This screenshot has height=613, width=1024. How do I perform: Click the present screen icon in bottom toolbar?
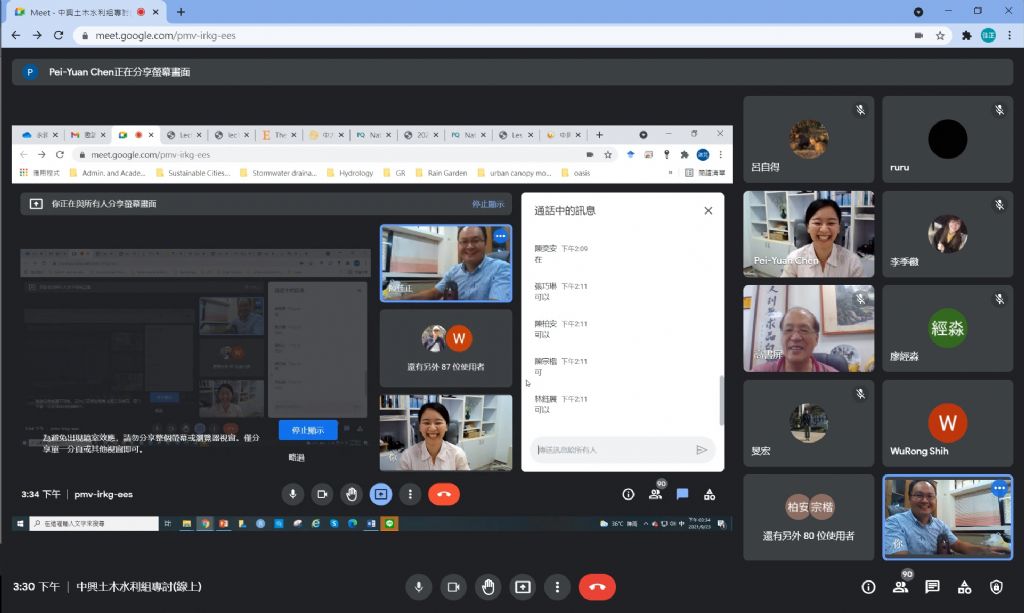click(522, 587)
